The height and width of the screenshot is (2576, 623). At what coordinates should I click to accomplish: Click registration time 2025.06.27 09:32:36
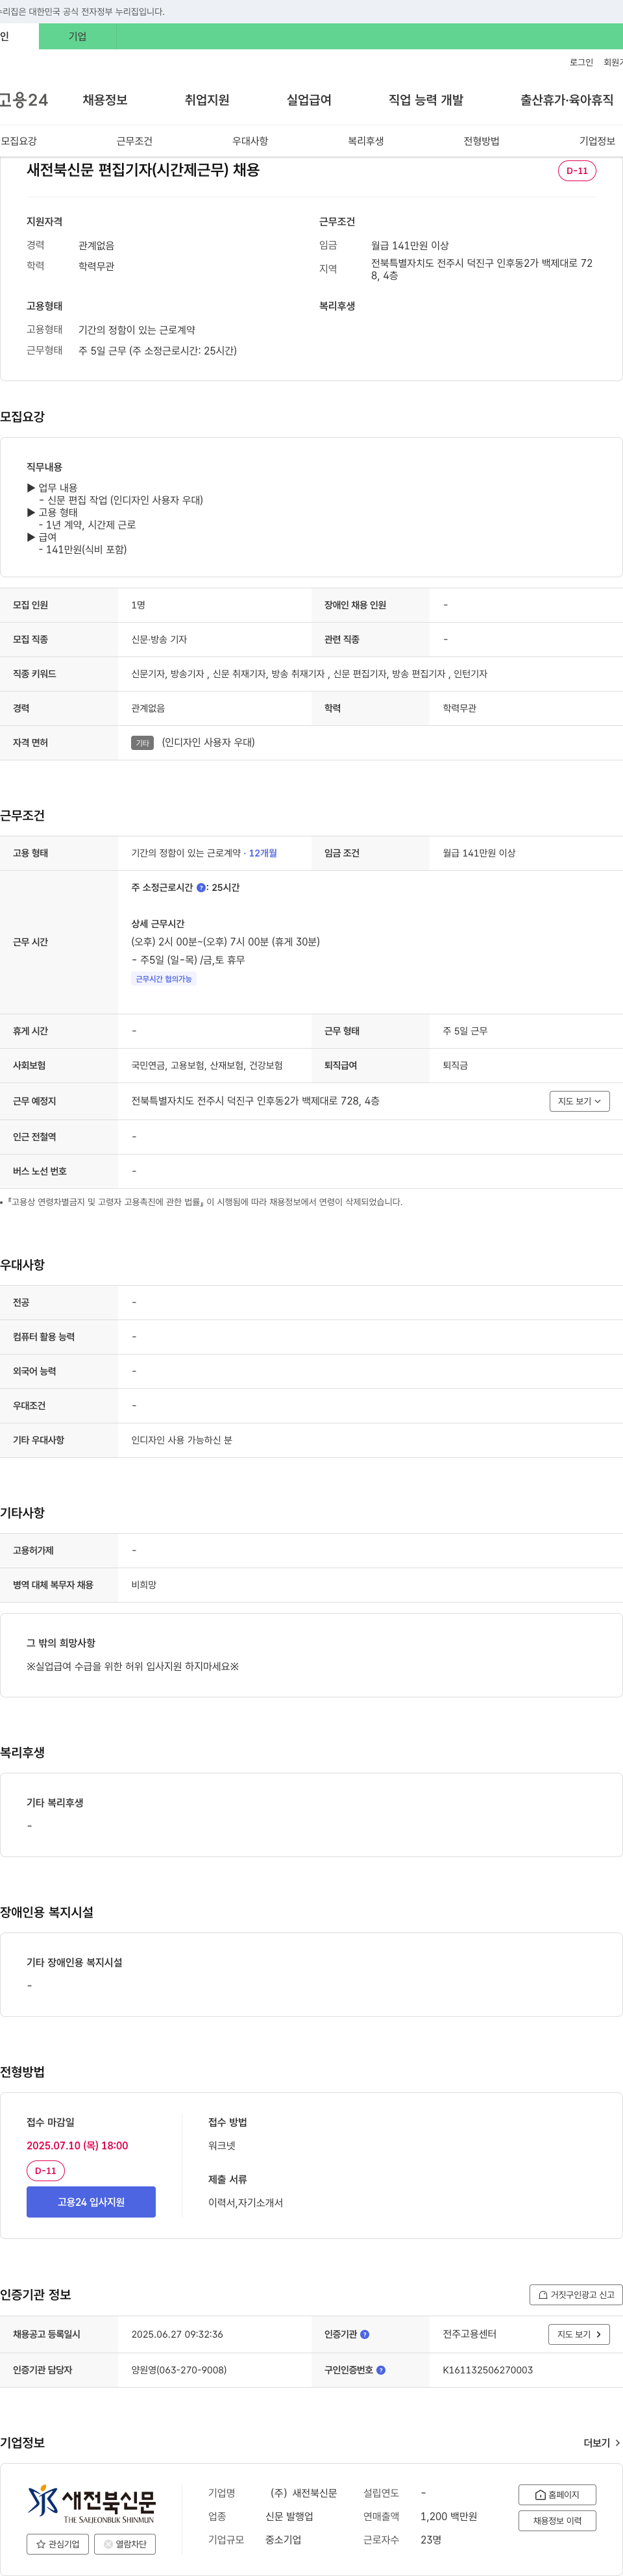coord(177,2334)
